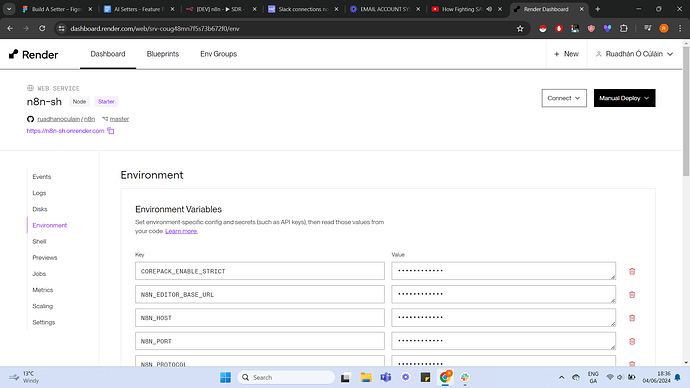
Task: Switch to the Blueprints tab
Action: [x=163, y=54]
